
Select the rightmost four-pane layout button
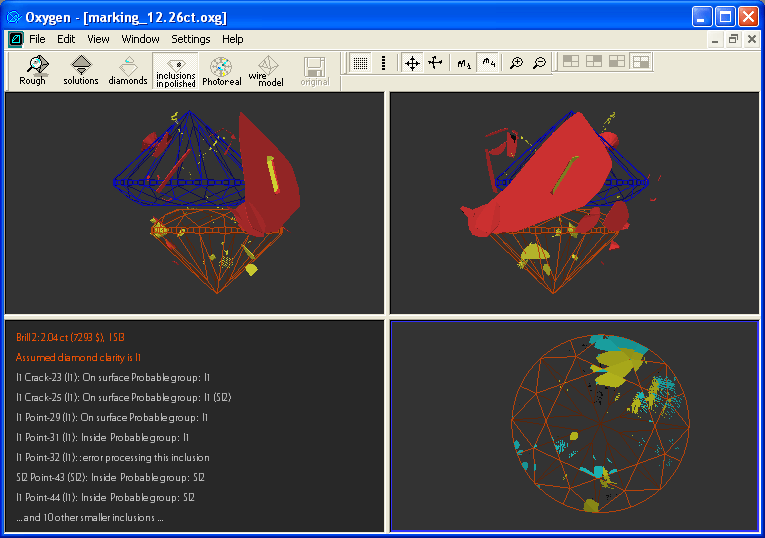coord(641,63)
